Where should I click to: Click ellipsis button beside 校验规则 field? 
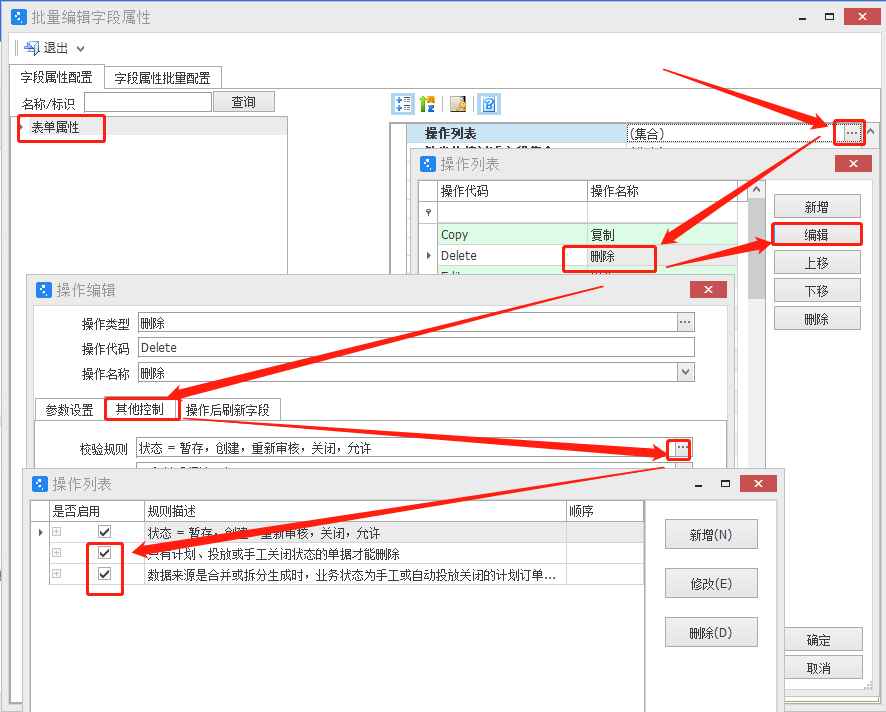[x=681, y=448]
